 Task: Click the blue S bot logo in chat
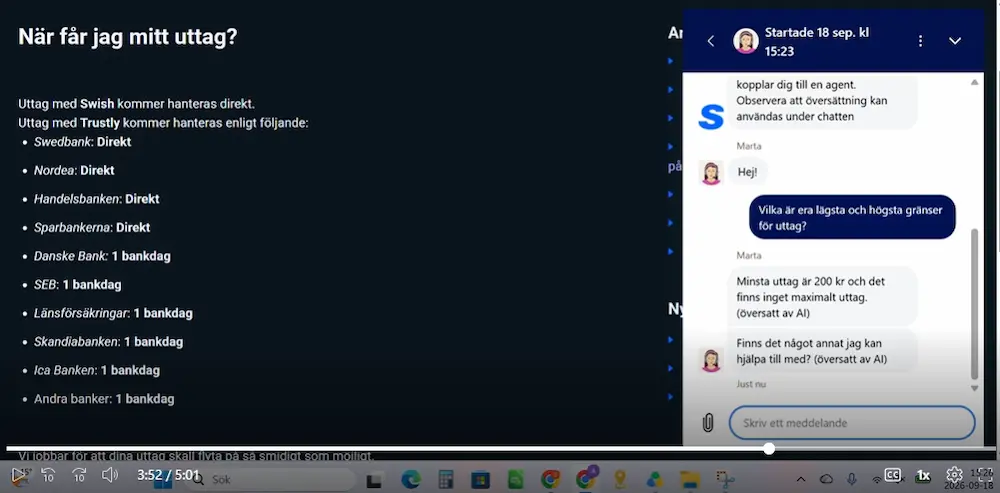[711, 117]
